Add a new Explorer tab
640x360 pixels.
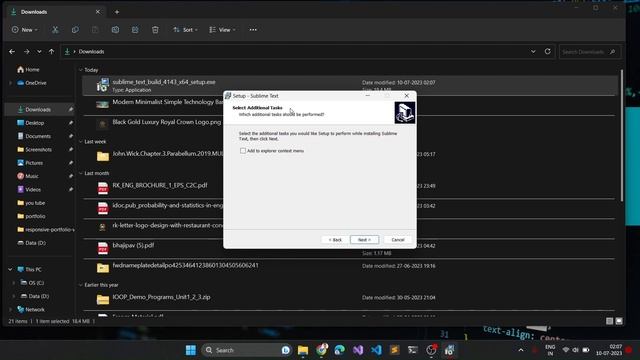[117, 12]
